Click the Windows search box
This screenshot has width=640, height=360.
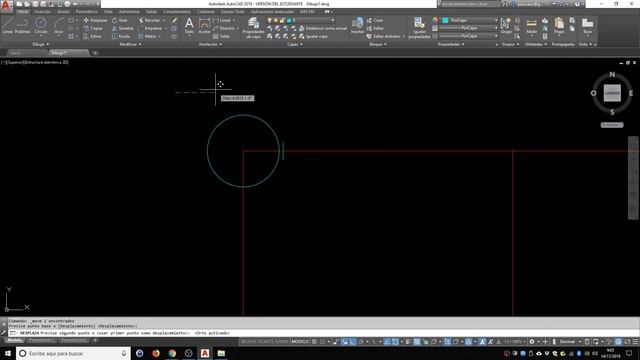[73, 353]
